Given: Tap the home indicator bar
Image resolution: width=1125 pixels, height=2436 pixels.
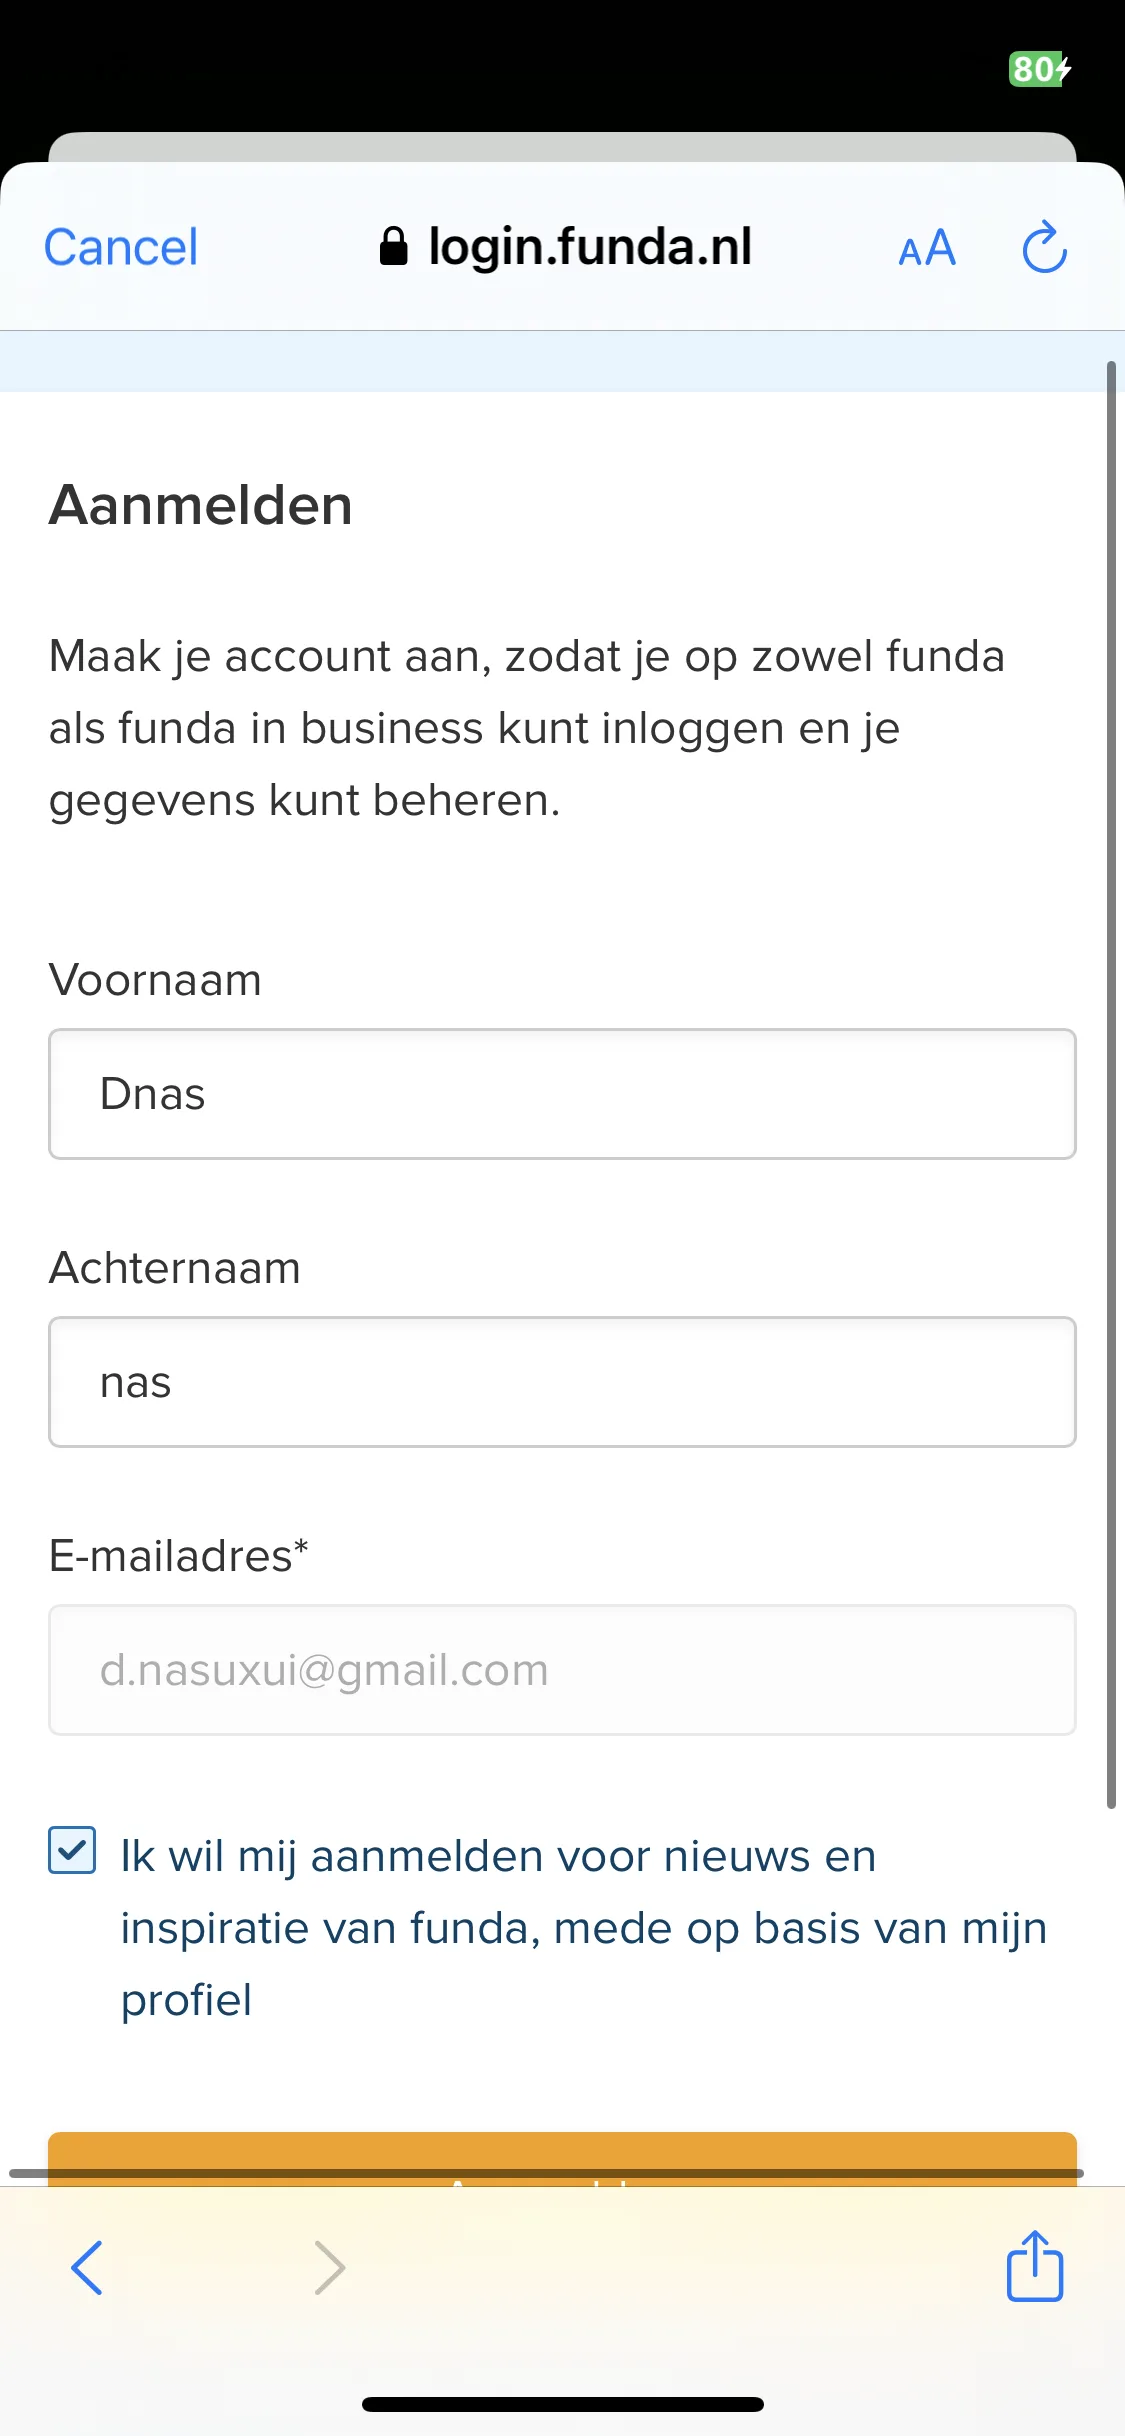Looking at the screenshot, I should [563, 2404].
